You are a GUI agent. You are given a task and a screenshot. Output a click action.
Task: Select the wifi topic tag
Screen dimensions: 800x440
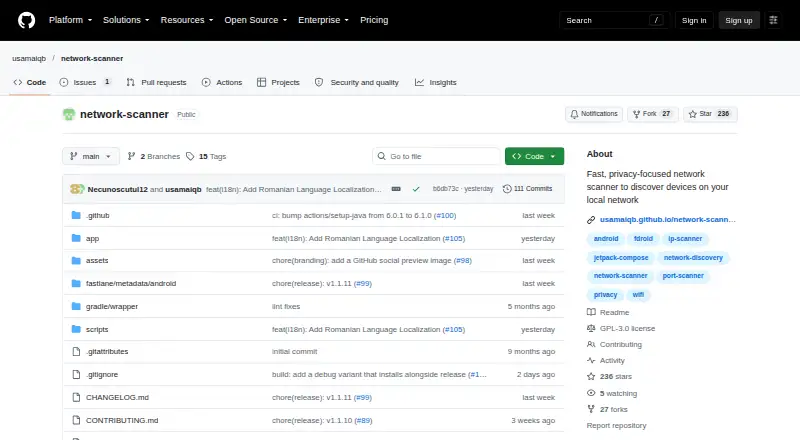coord(638,295)
